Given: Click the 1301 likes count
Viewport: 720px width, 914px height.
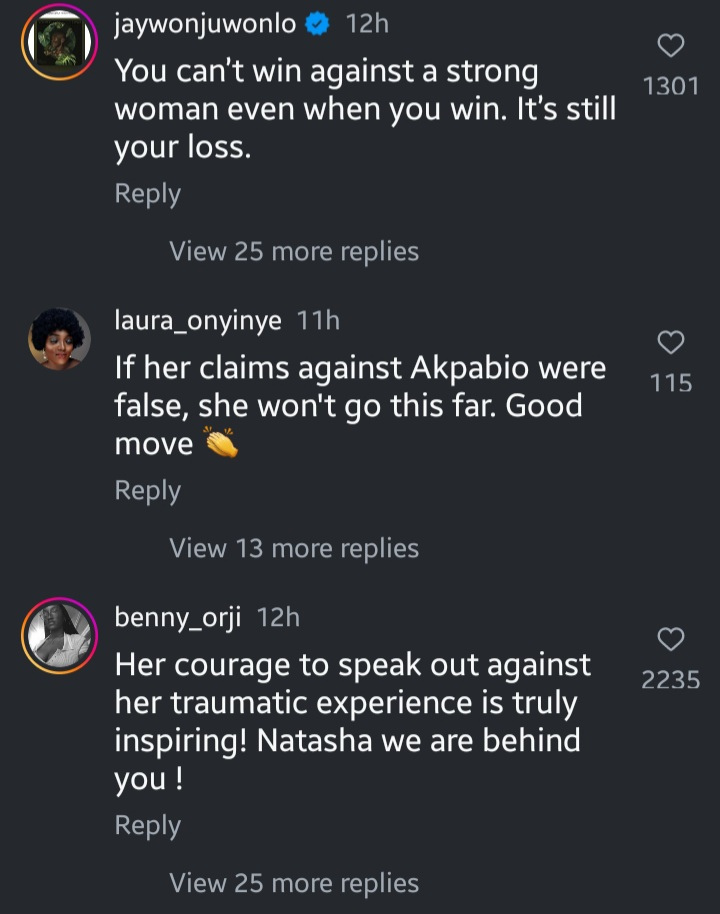Looking at the screenshot, I should click(x=671, y=86).
